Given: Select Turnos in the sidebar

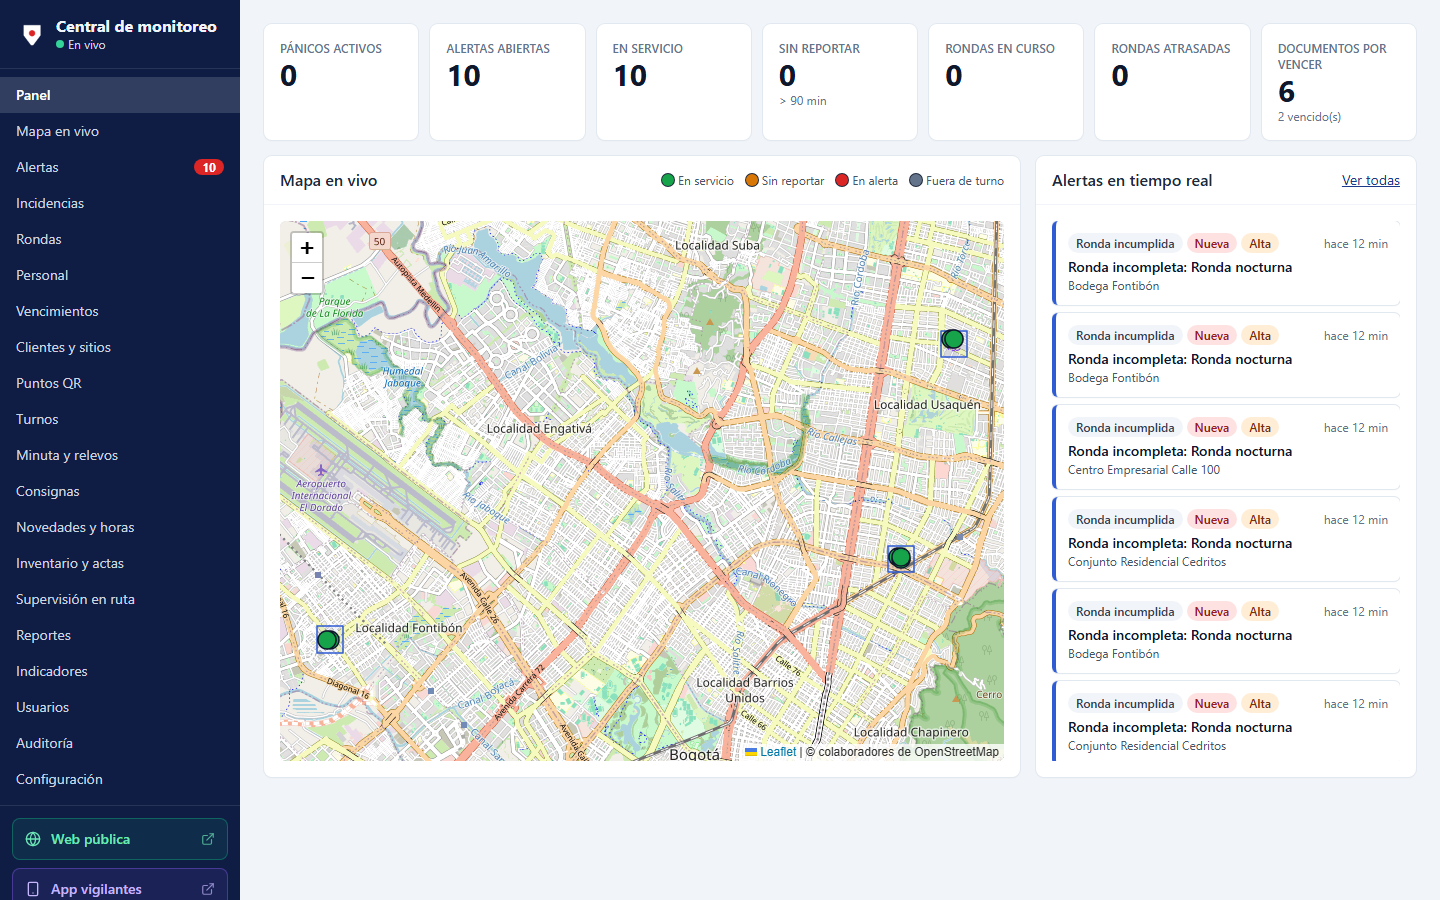Looking at the screenshot, I should tap(120, 419).
